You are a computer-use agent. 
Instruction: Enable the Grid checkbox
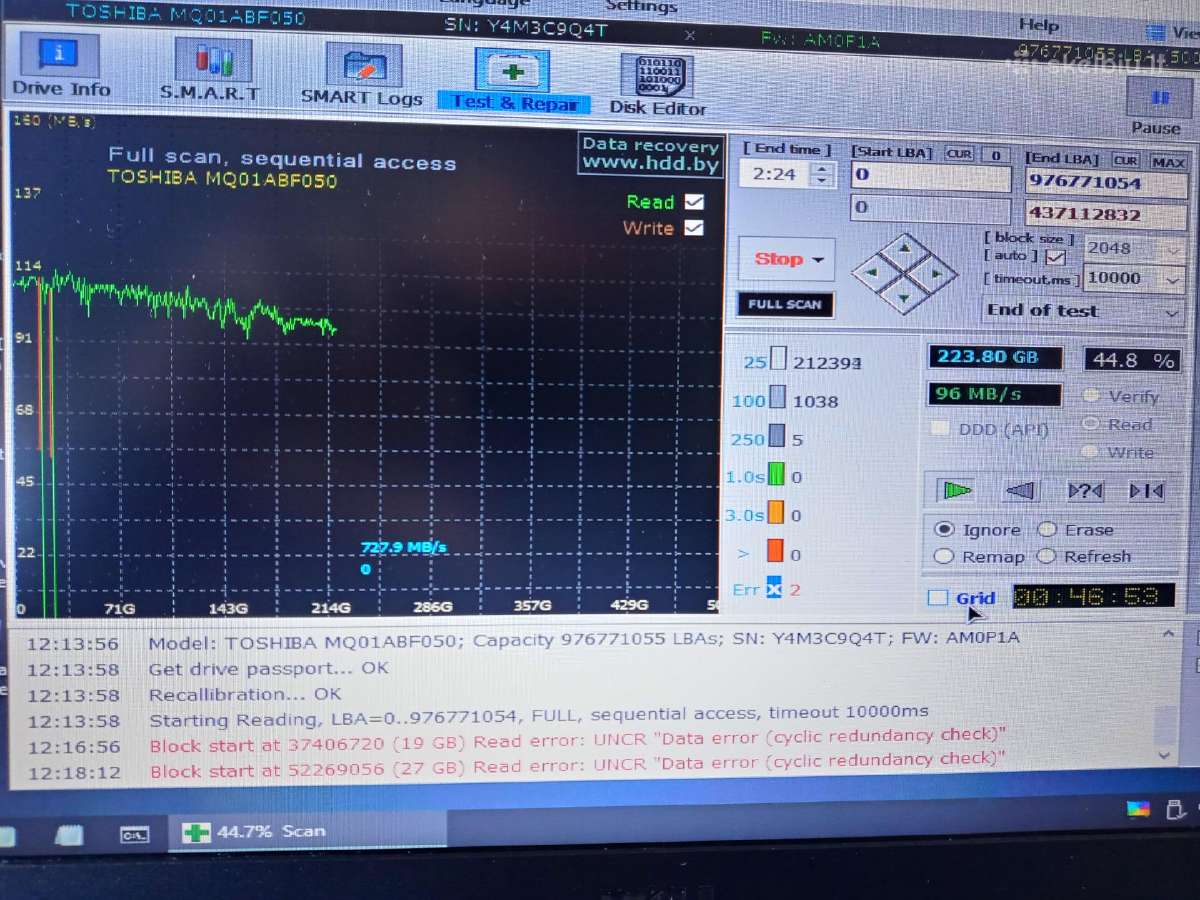tap(937, 598)
